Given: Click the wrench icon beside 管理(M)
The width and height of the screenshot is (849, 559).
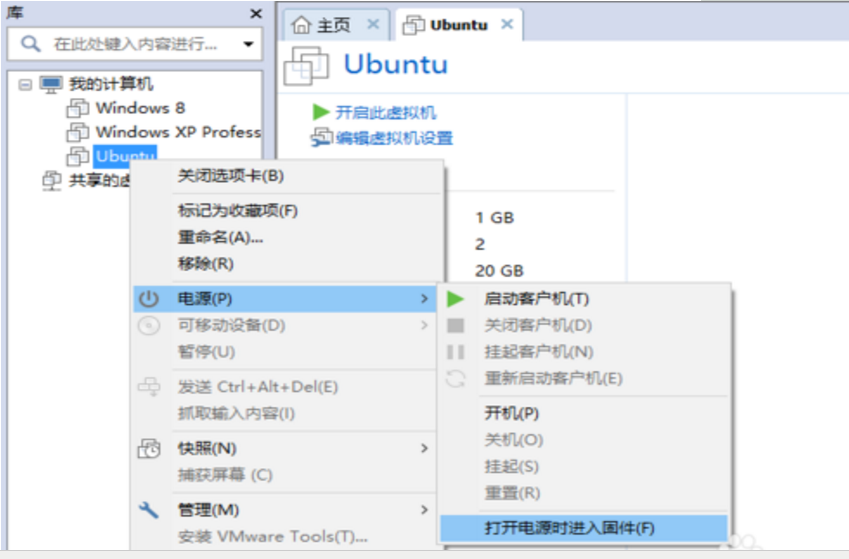Looking at the screenshot, I should pyautogui.click(x=149, y=510).
